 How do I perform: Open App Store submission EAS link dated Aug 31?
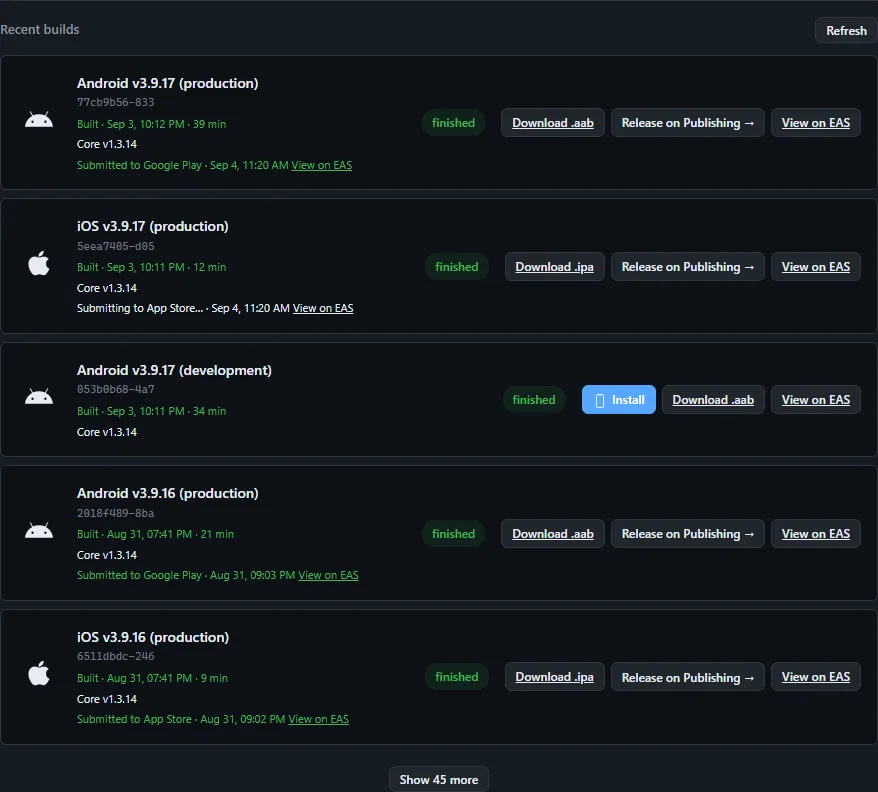click(x=319, y=719)
